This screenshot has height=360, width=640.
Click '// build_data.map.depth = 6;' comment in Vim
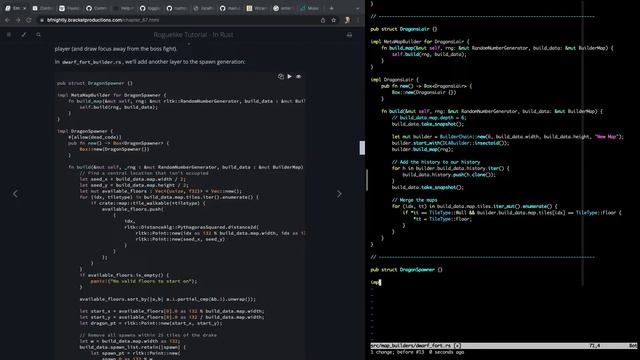click(x=429, y=118)
